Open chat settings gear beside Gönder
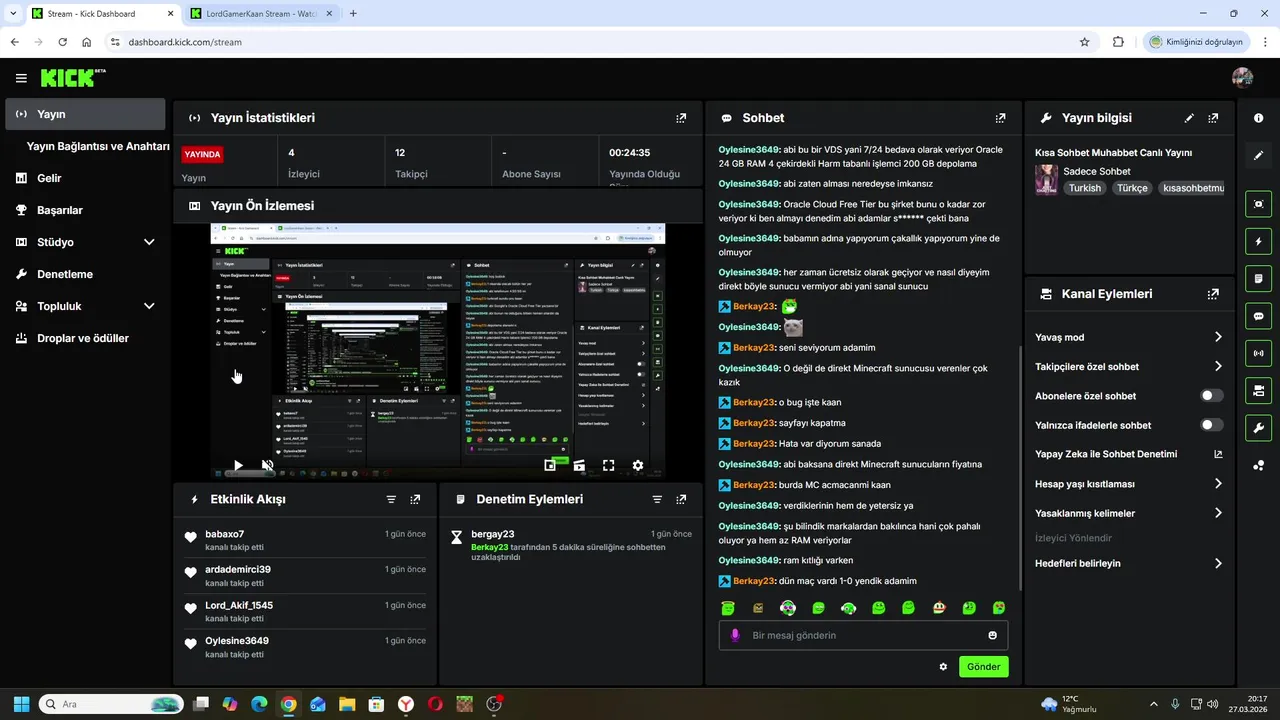Screen dimensions: 1280x720 click(x=943, y=666)
